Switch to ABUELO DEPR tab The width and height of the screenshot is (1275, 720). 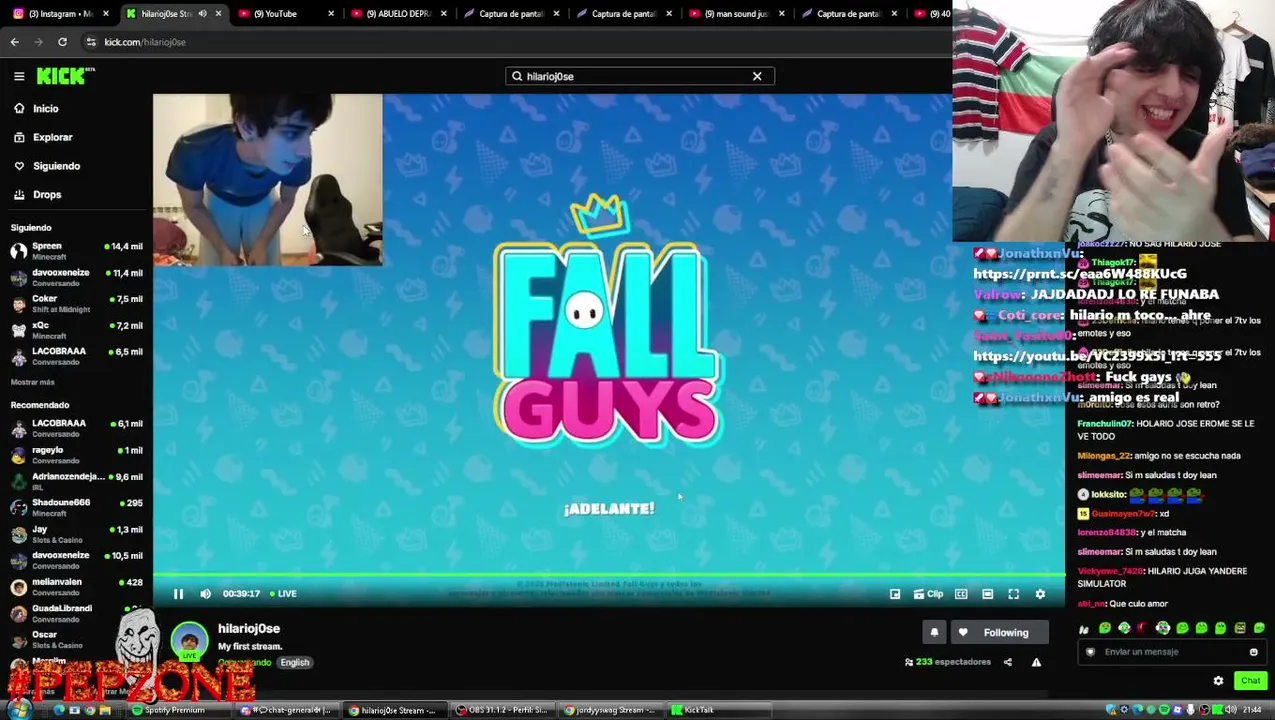click(397, 14)
